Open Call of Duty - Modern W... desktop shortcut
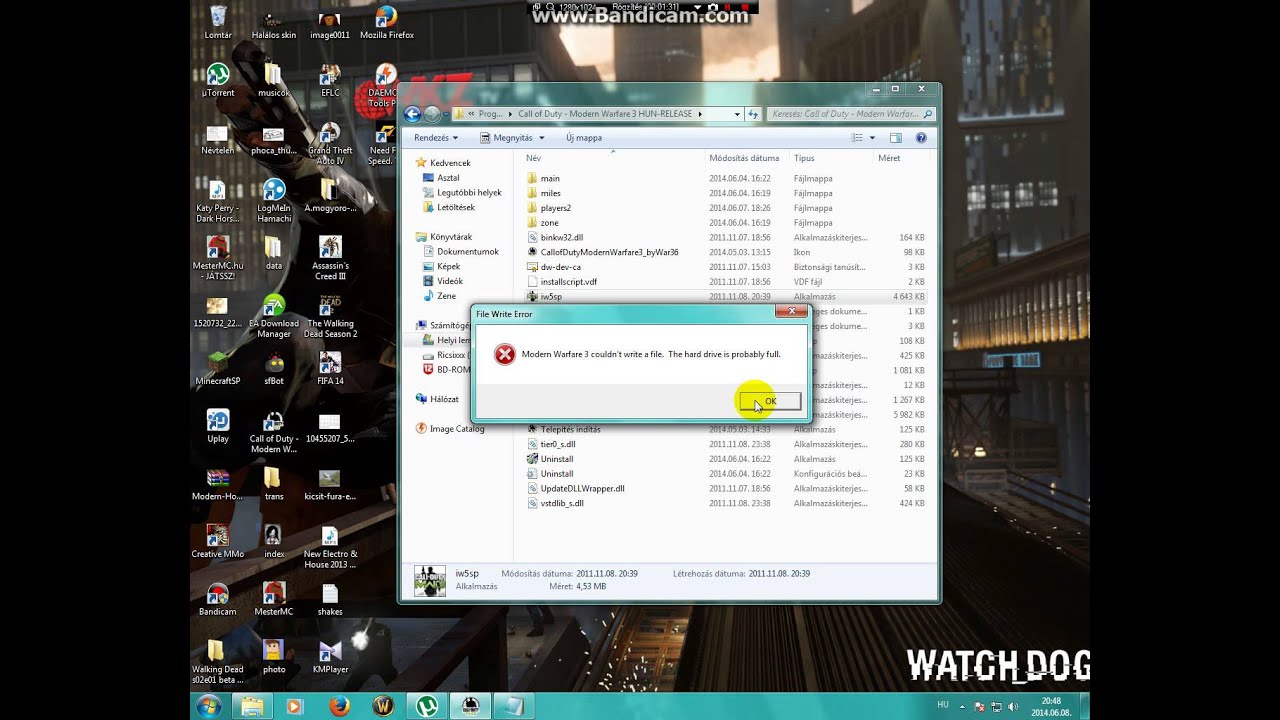 [273, 432]
